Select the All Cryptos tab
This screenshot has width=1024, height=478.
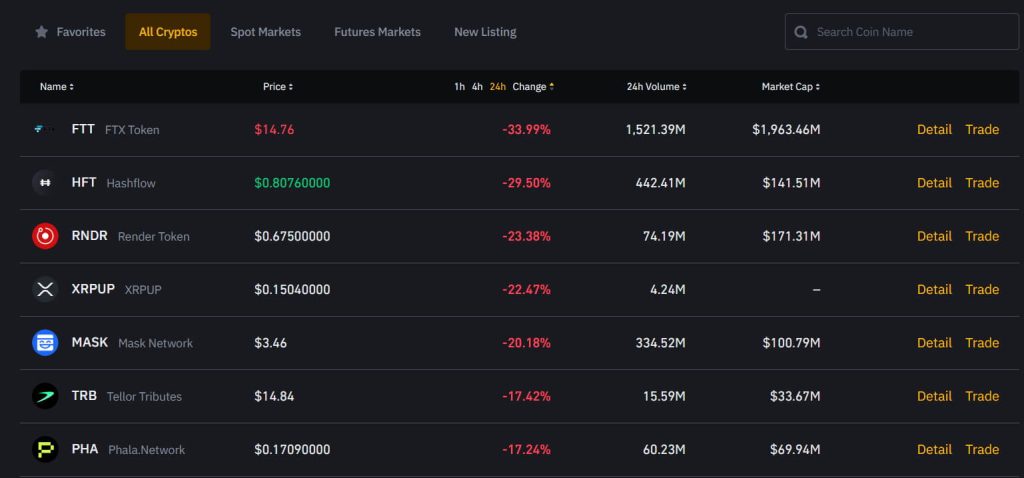[168, 31]
